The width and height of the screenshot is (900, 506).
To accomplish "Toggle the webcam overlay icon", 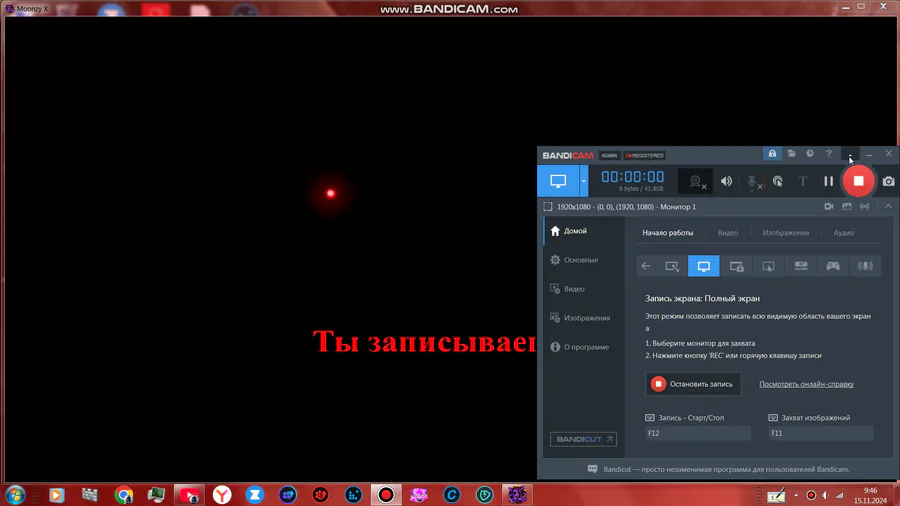I will (x=696, y=181).
